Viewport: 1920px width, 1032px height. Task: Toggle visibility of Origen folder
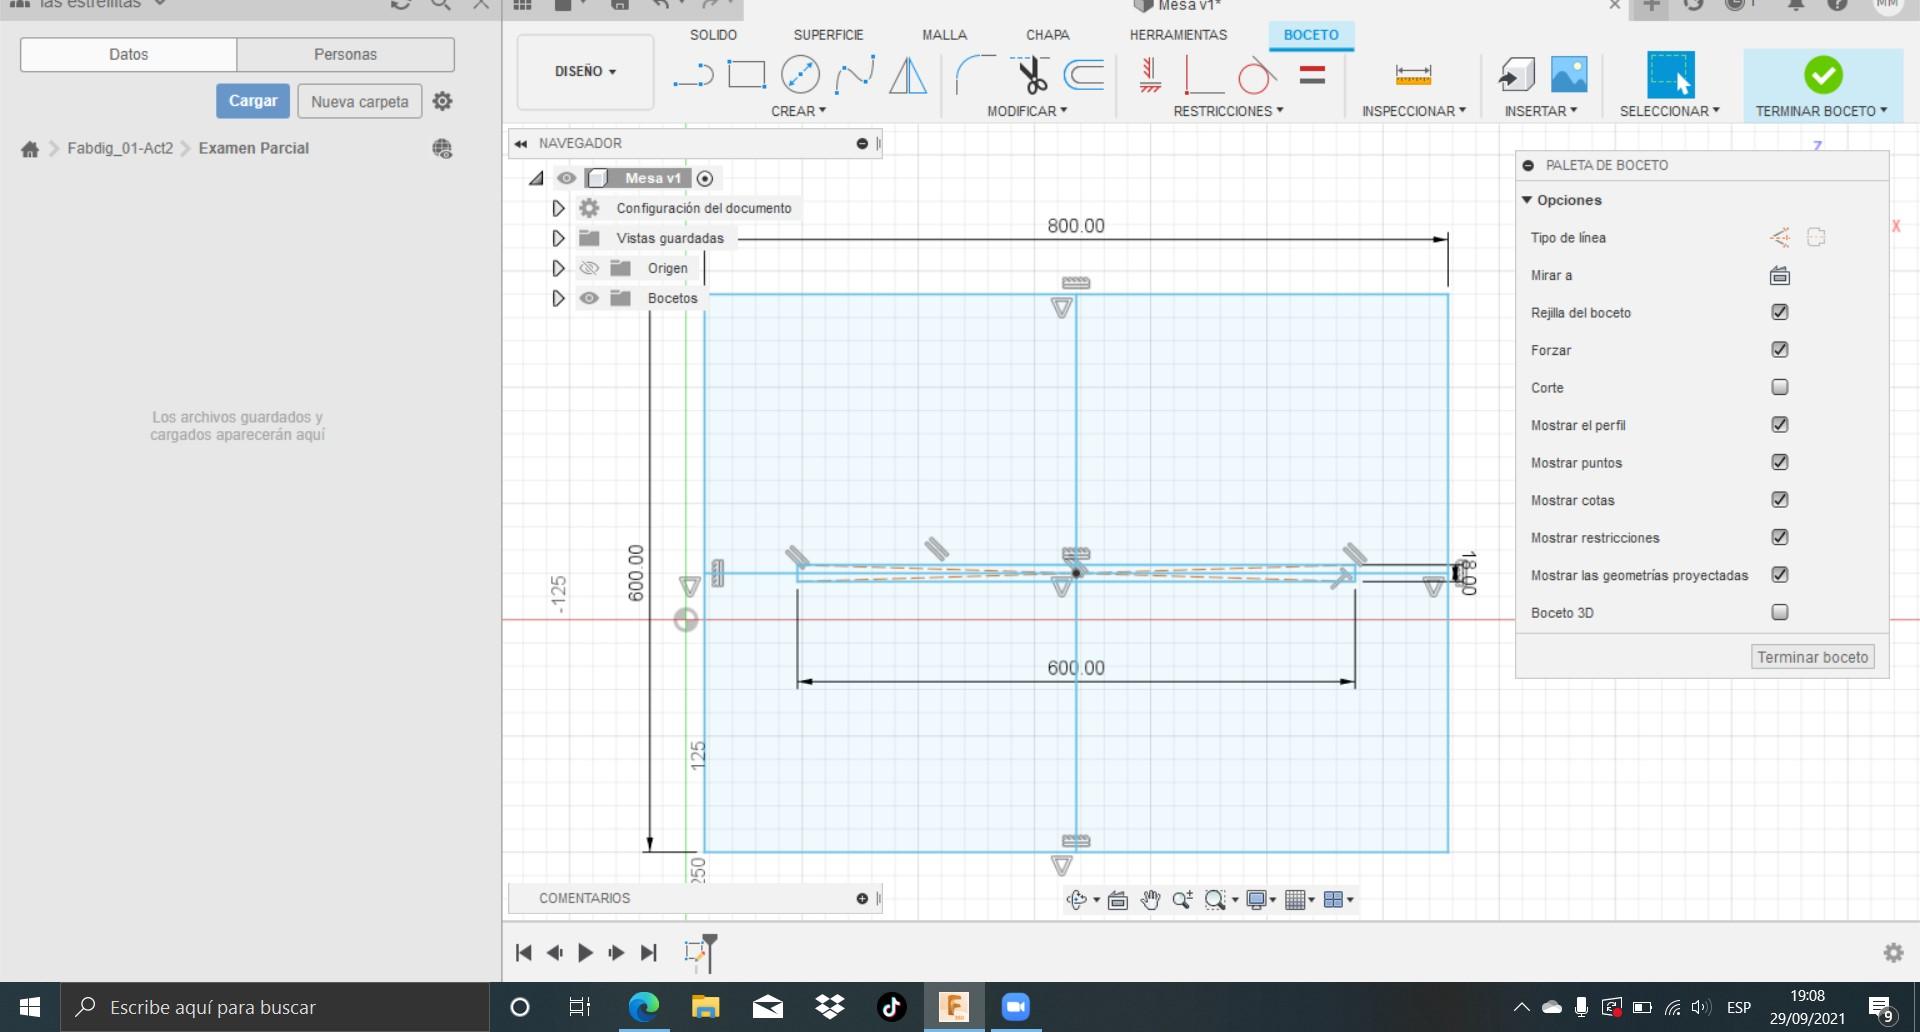tap(589, 268)
